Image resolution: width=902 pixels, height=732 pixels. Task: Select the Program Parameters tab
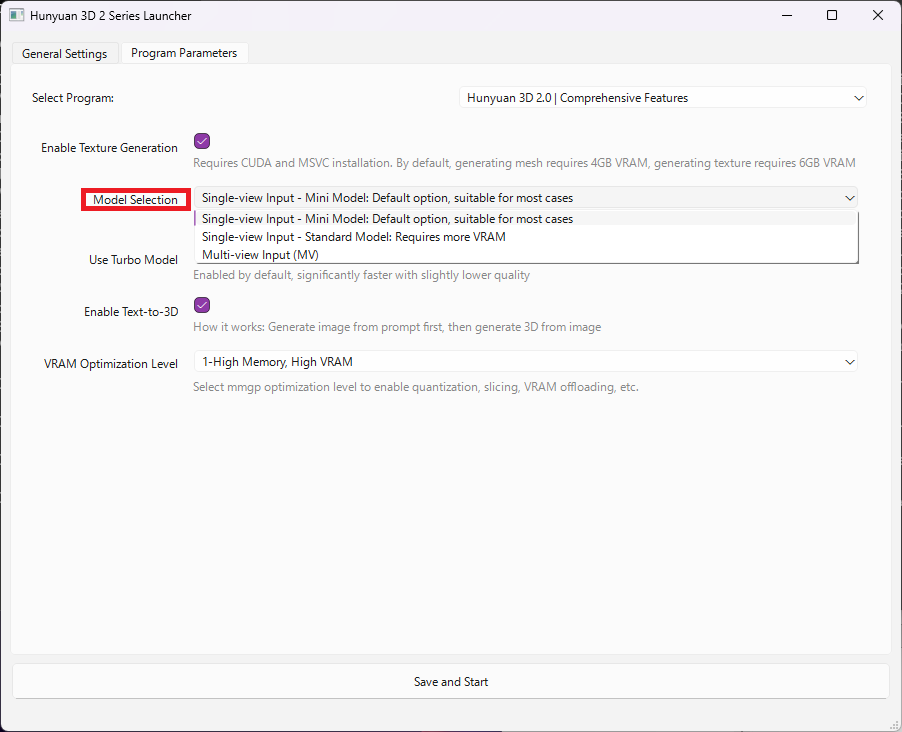(x=184, y=53)
